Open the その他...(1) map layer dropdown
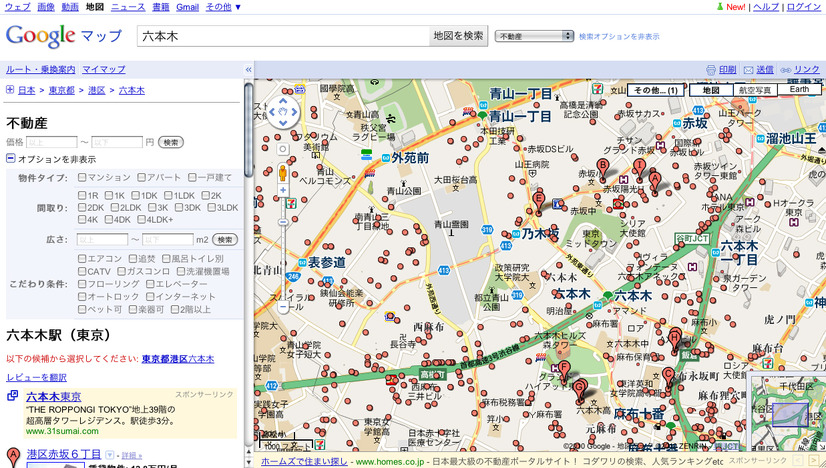This screenshot has height=468, width=826. pyautogui.click(x=655, y=90)
